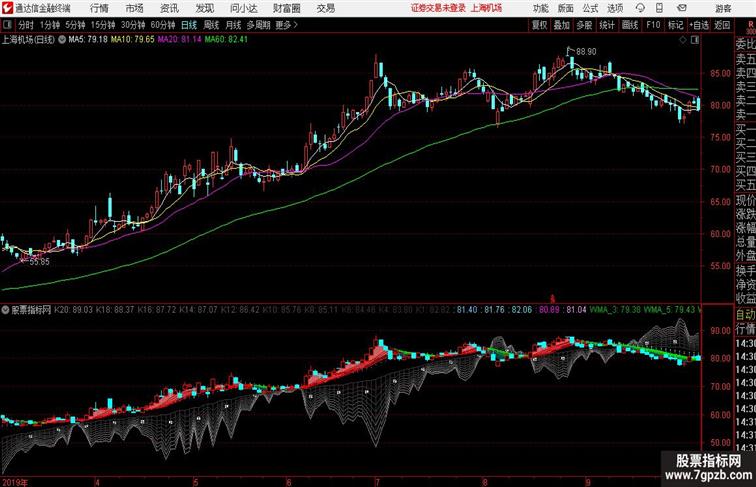Toggle the left sidebar panel icon
Image resolution: width=756 pixels, height=487 pixels.
click(7, 25)
